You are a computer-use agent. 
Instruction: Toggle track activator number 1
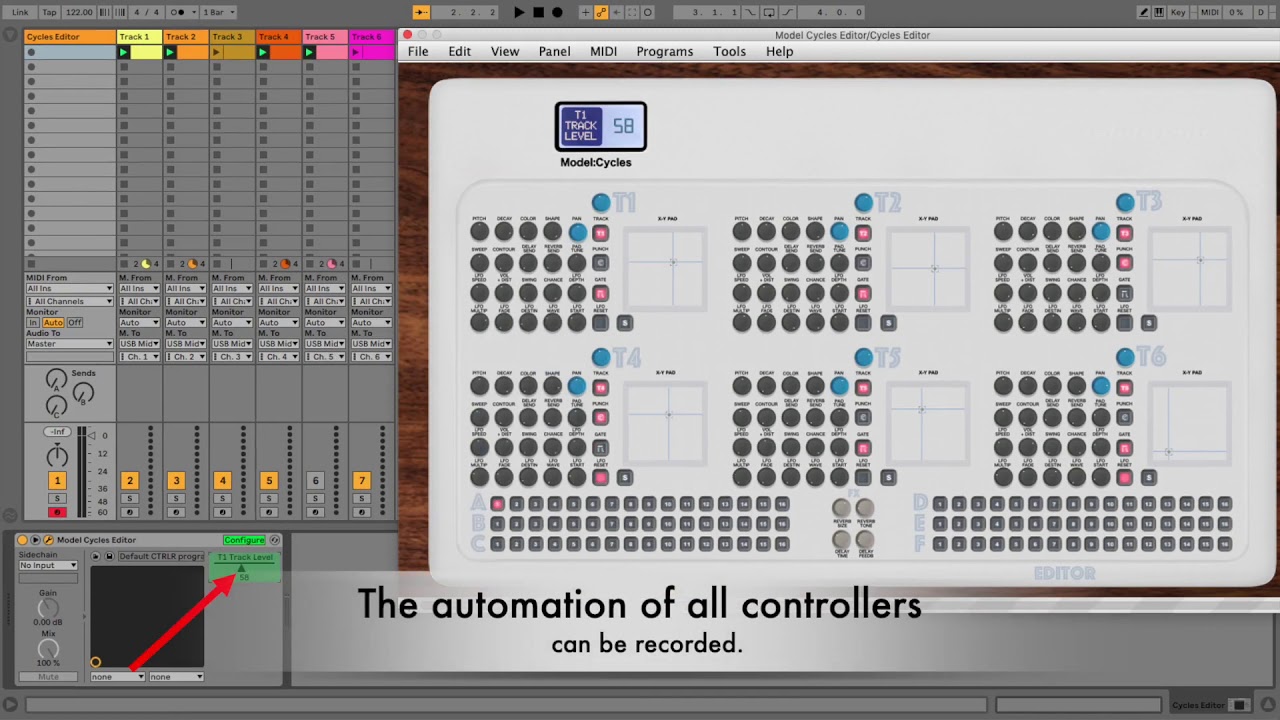[x=57, y=481]
